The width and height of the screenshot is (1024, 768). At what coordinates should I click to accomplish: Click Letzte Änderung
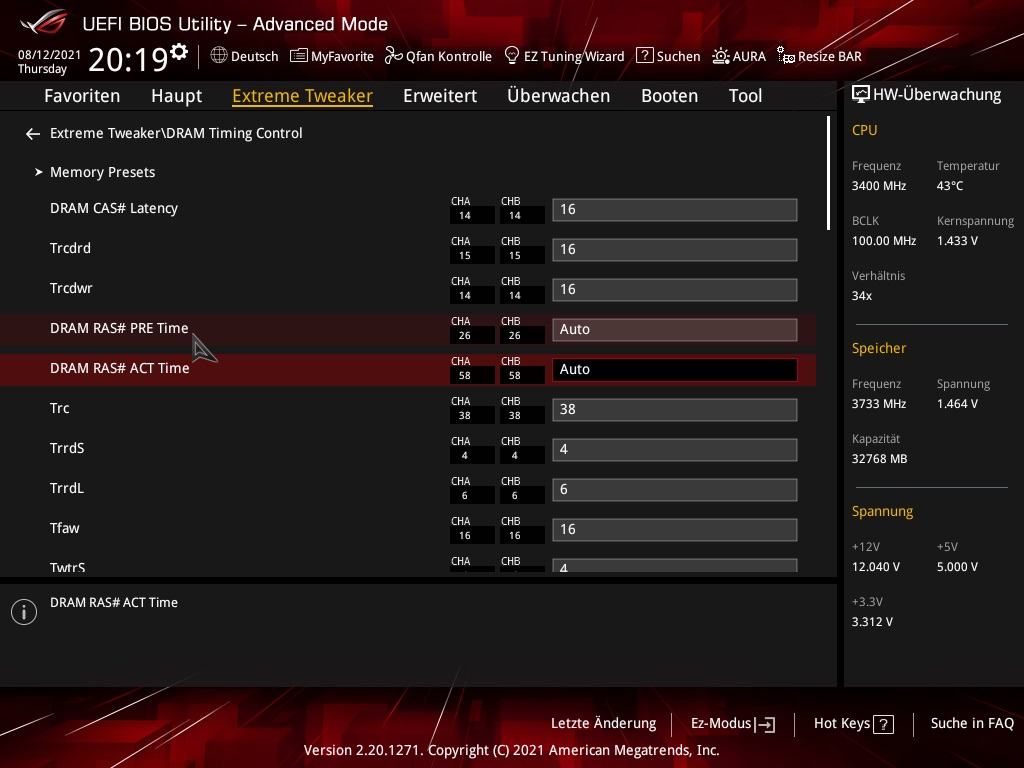point(603,723)
